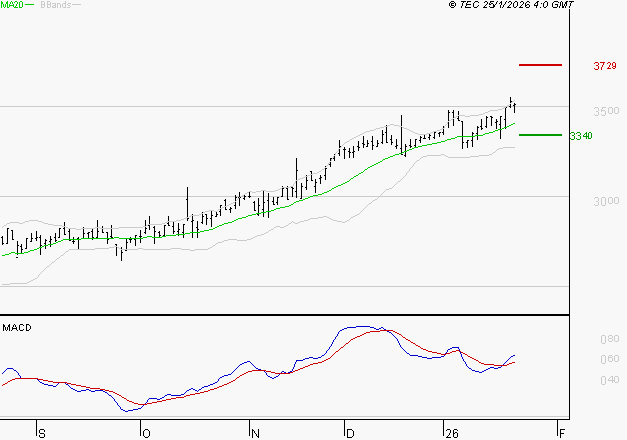627x440 pixels.
Task: Click the gray line sample beside BBands
Action: tap(76, 5)
